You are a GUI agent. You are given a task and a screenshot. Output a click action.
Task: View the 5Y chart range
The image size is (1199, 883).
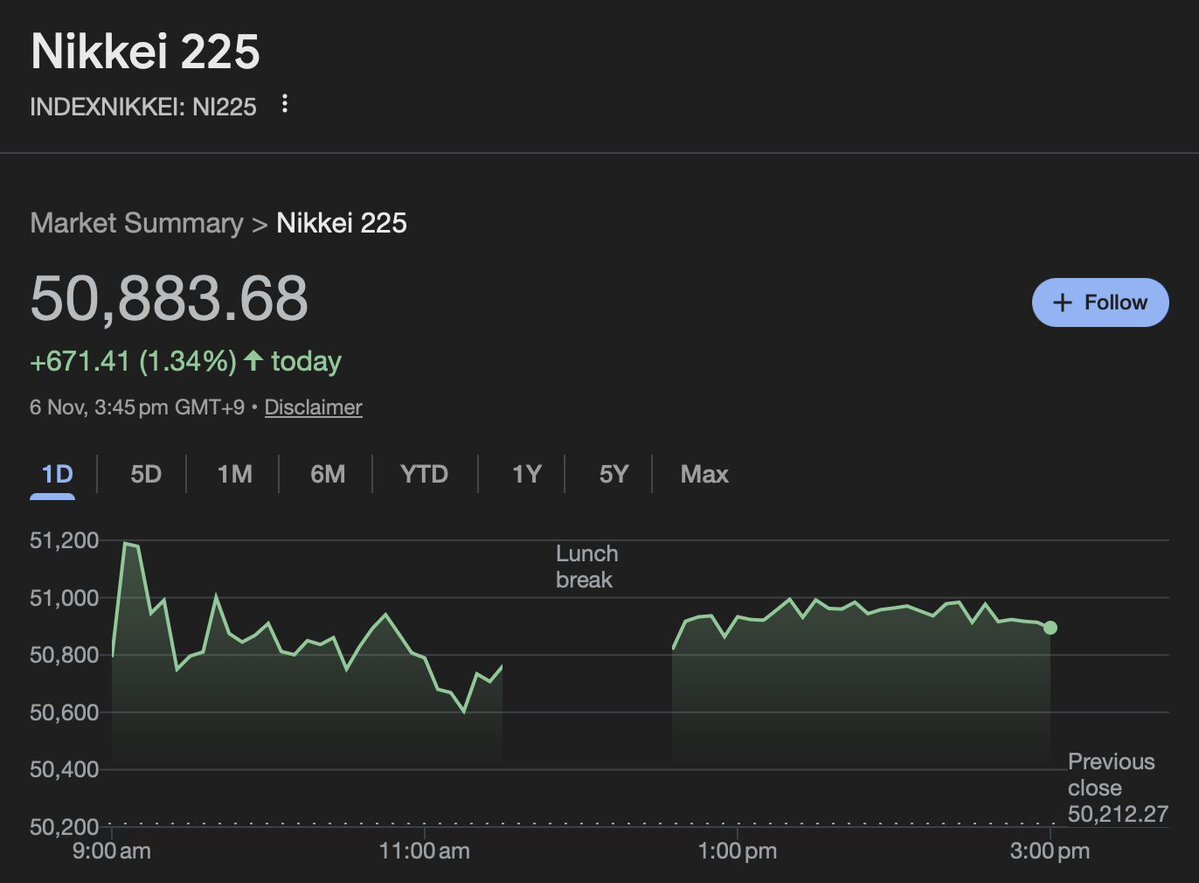coord(613,473)
